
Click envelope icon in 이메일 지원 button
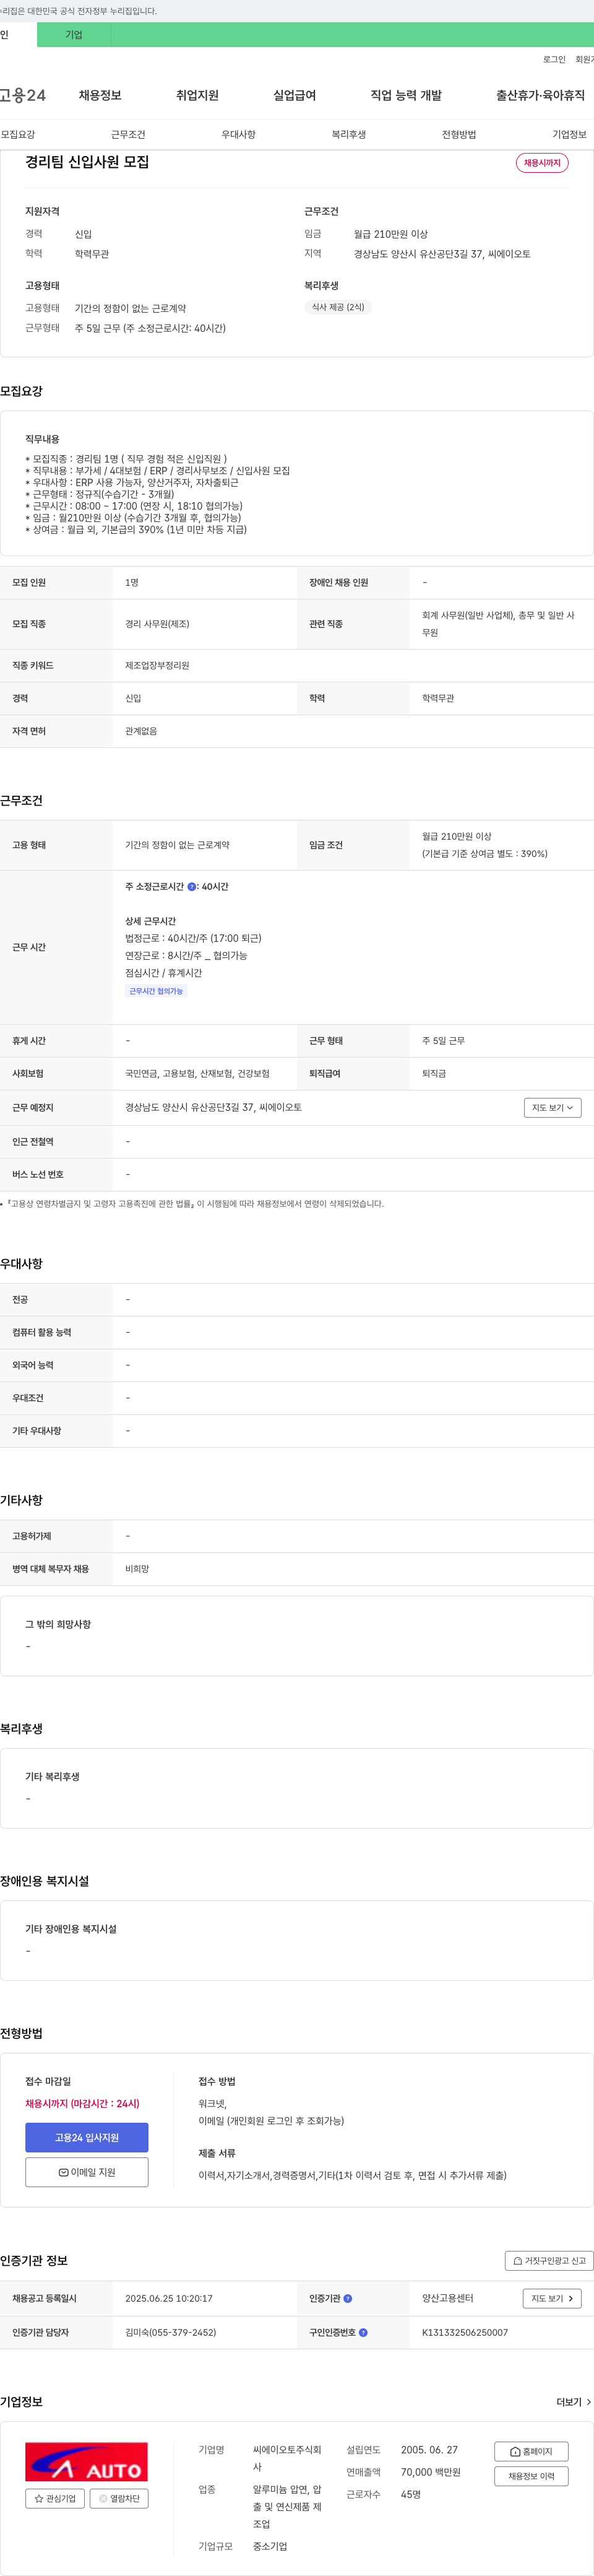(64, 2173)
